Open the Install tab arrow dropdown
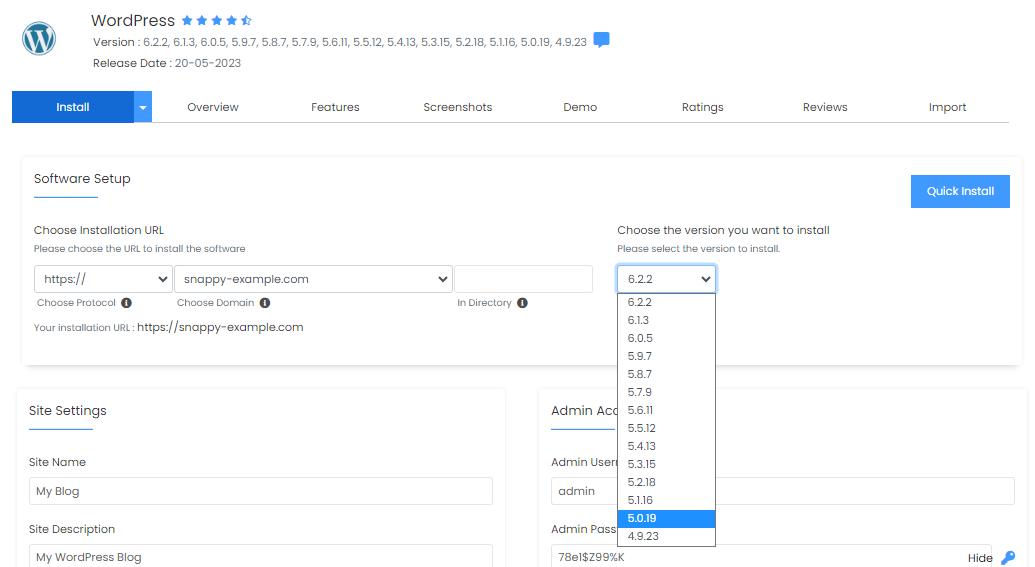The width and height of the screenshot is (1035, 567). point(143,107)
